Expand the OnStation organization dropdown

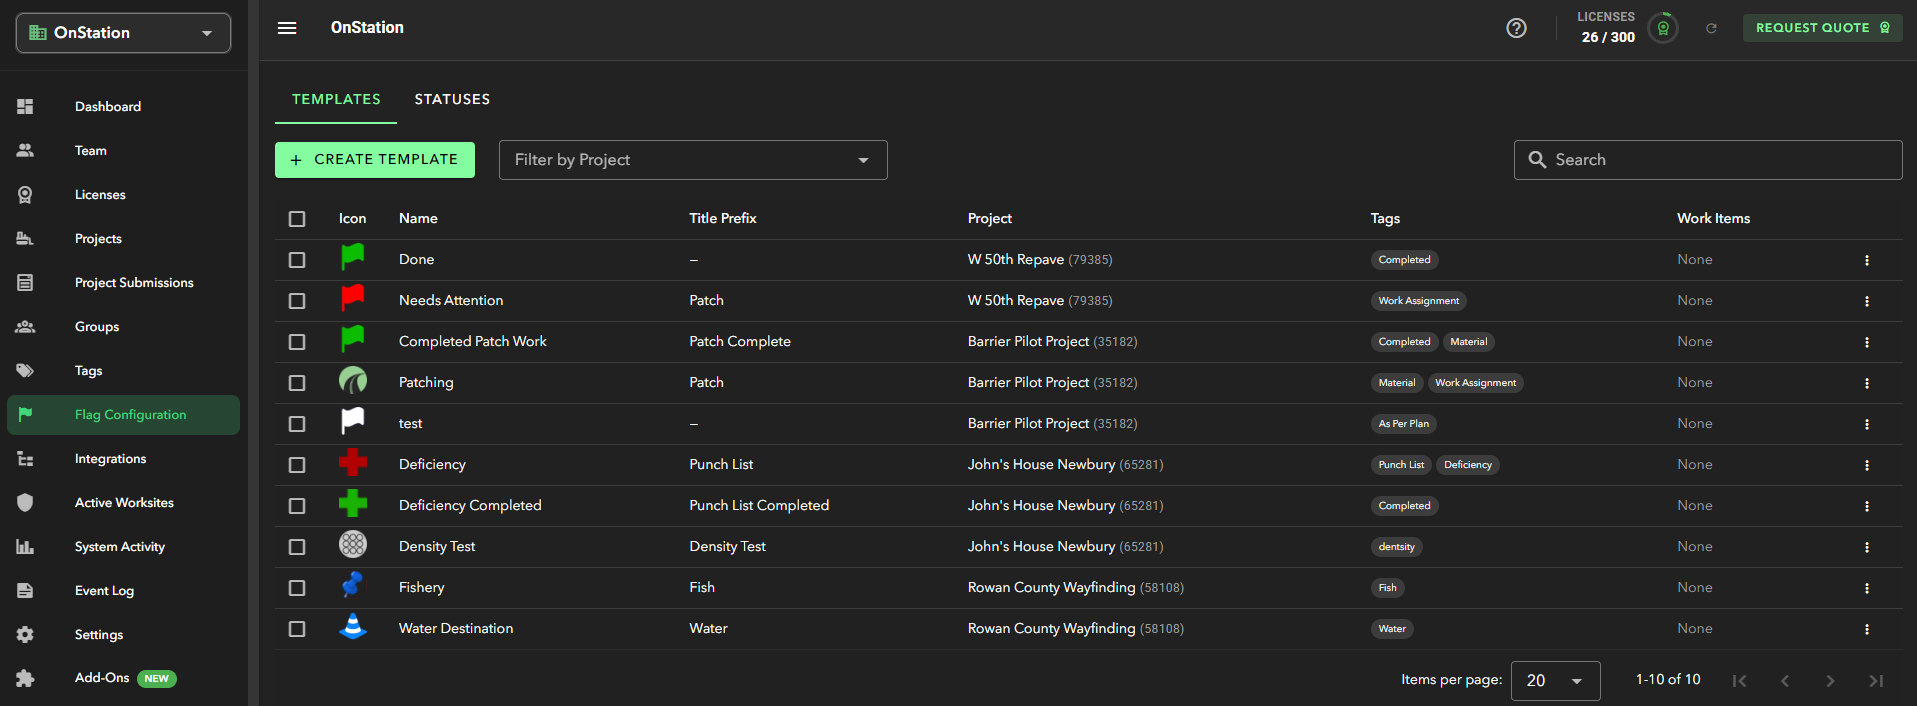pyautogui.click(x=123, y=33)
